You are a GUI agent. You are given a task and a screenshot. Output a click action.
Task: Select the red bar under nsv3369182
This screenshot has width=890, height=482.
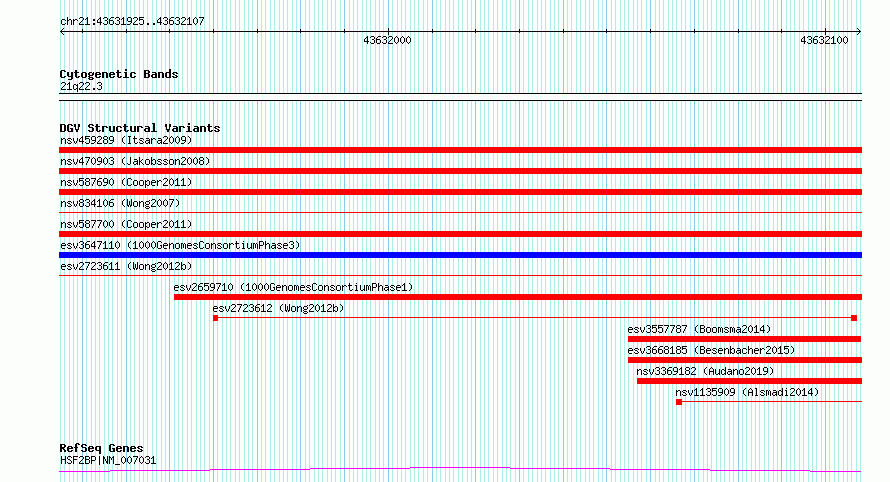749,381
